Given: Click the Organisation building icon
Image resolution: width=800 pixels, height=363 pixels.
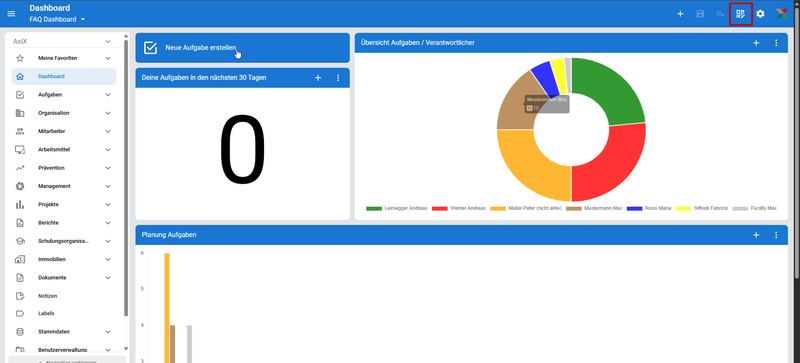Looking at the screenshot, I should [x=20, y=113].
